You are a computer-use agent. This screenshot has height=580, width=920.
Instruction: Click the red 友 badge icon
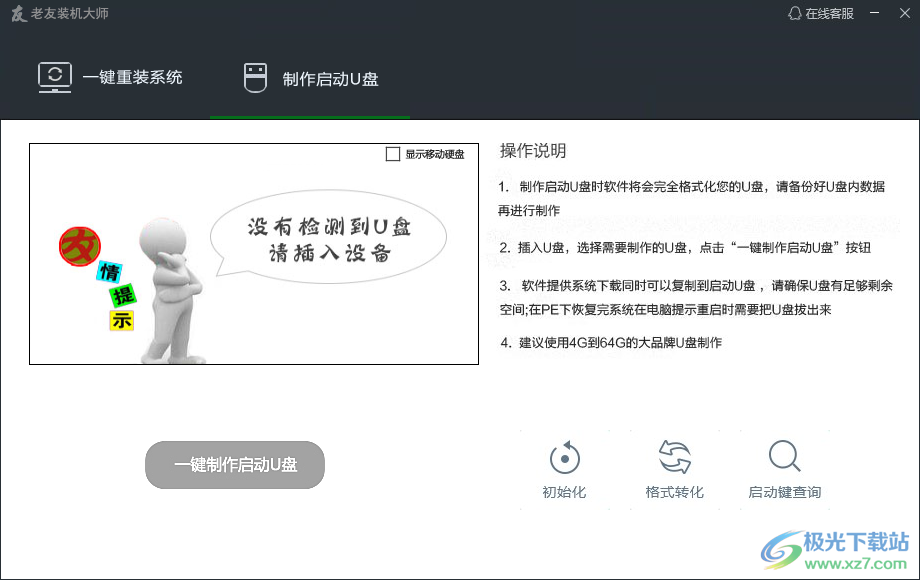80,246
